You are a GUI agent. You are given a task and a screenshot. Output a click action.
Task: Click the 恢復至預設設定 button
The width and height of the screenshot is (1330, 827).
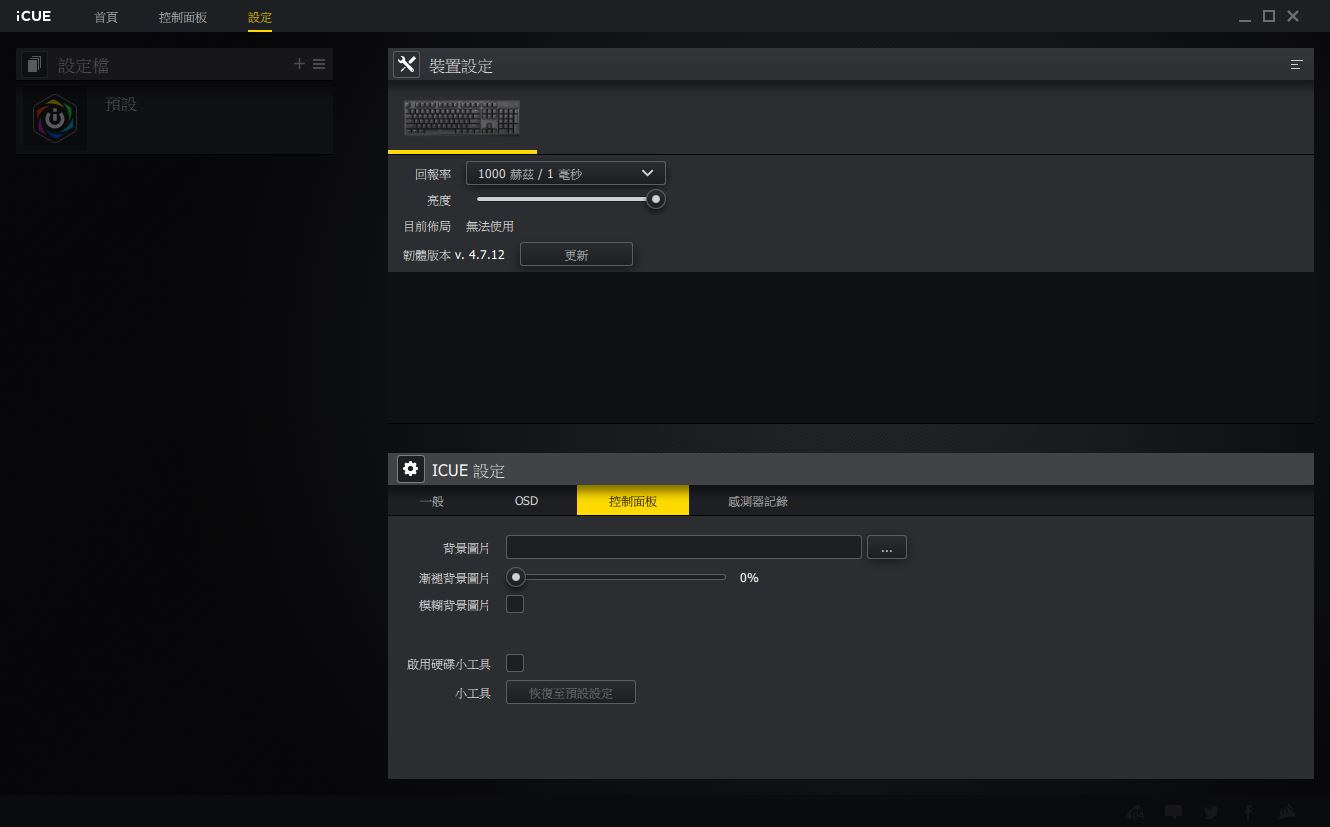pos(571,693)
